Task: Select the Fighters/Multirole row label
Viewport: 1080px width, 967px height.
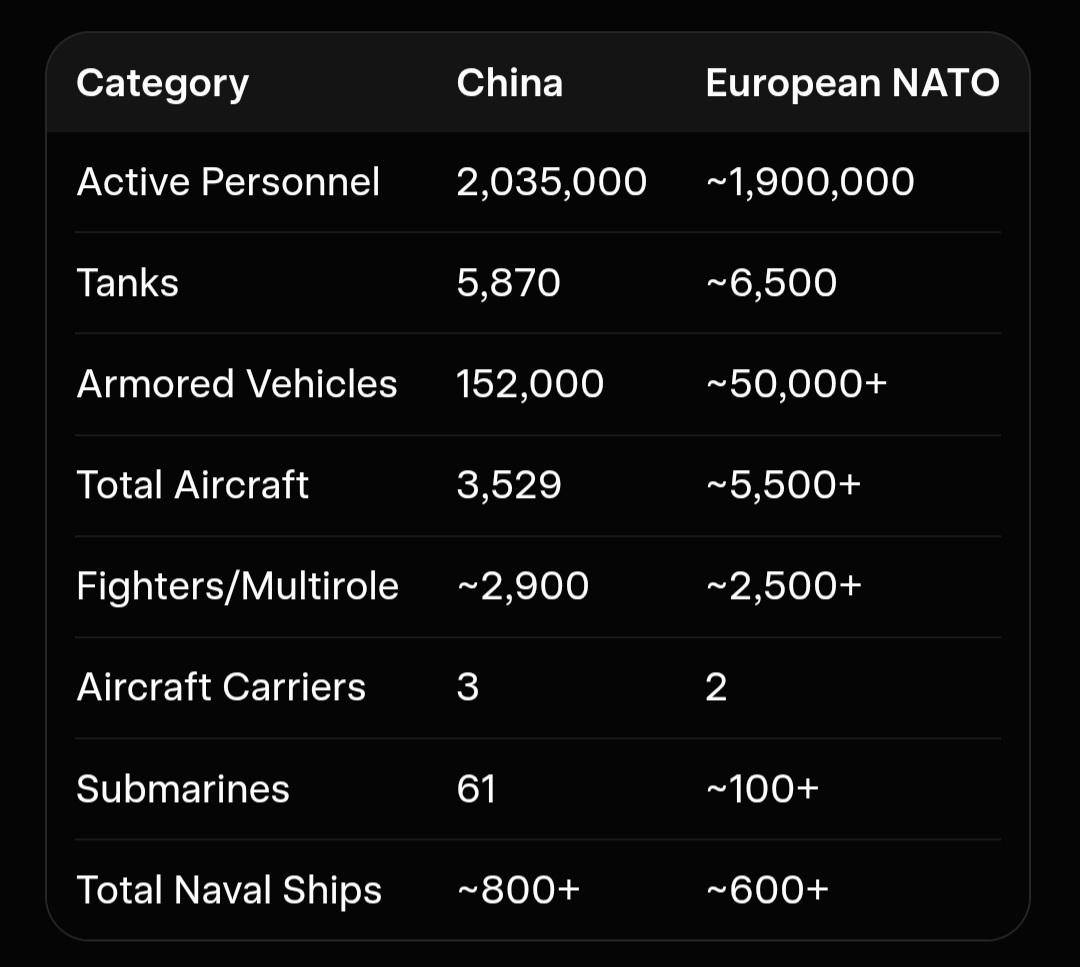Action: click(x=237, y=587)
